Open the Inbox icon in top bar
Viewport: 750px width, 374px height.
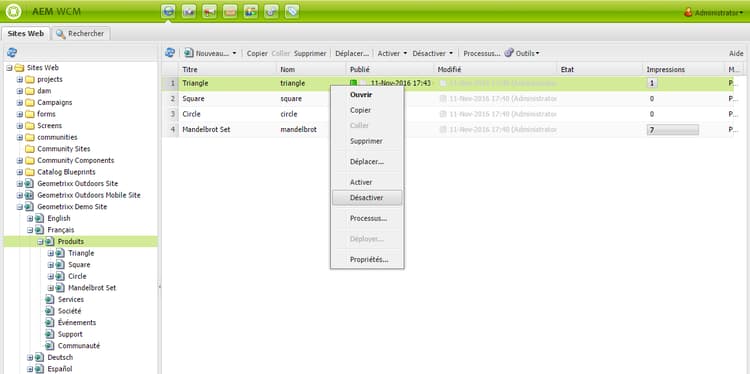click(230, 11)
